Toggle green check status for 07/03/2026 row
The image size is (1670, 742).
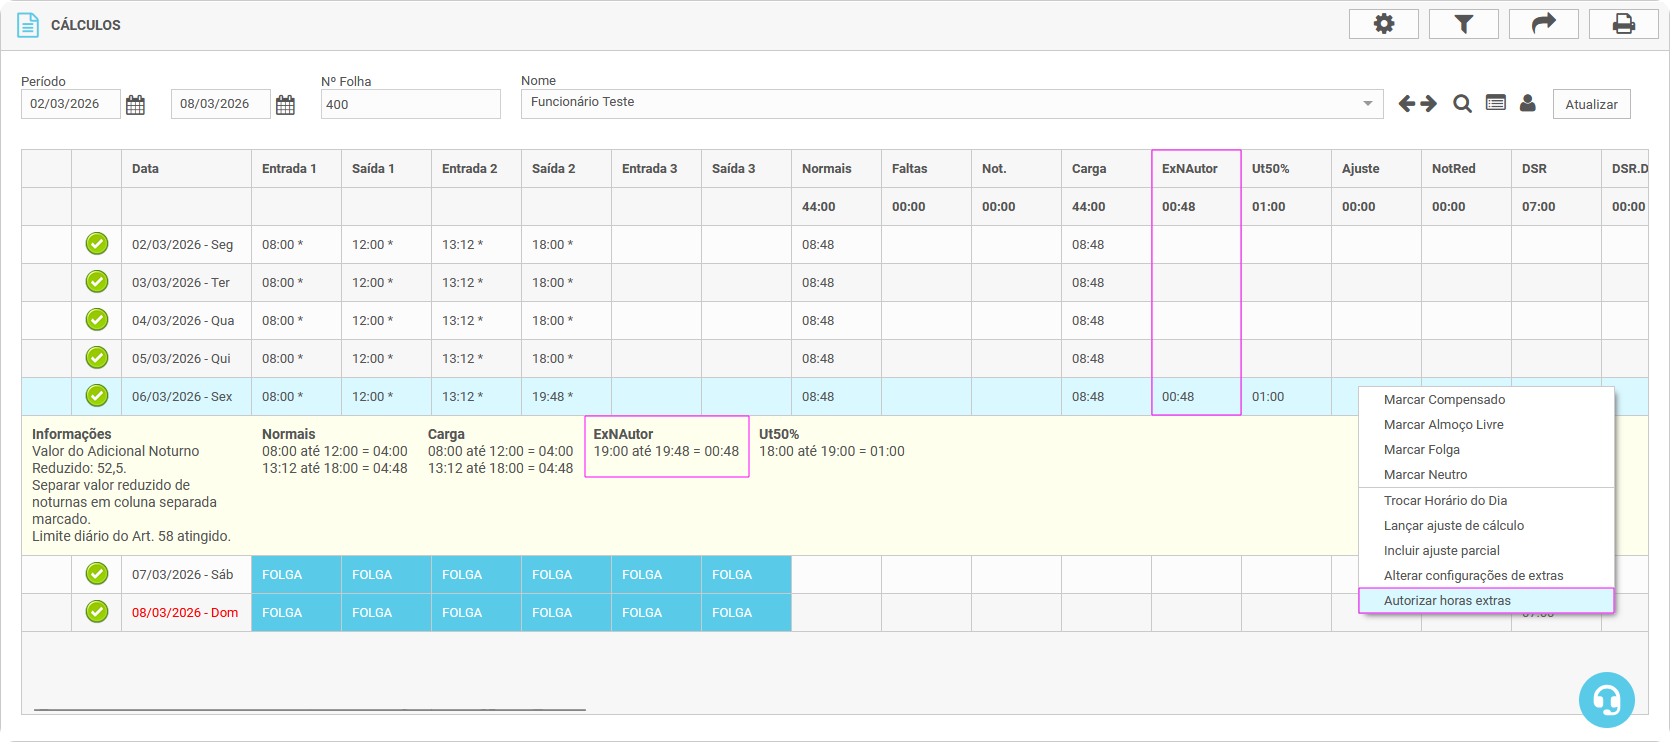[x=97, y=574]
